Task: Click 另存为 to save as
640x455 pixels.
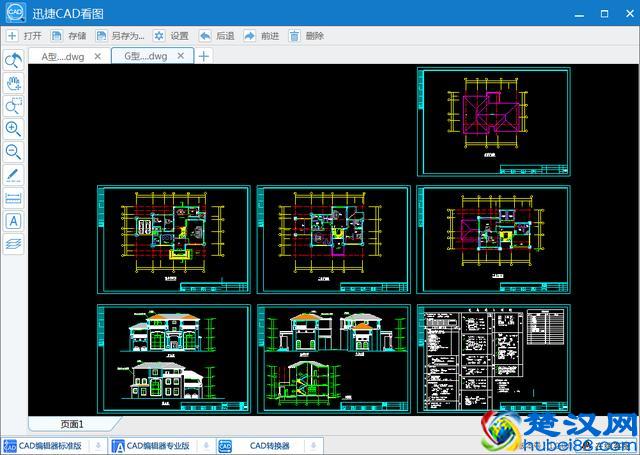Action: pos(120,36)
